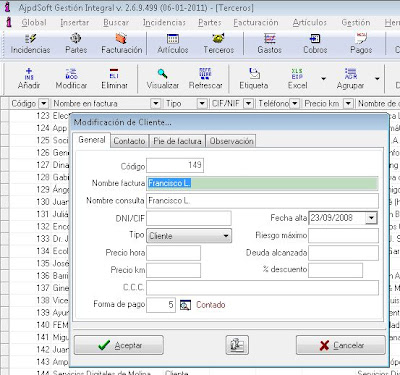Open the Precio km column filter dropdown
Screen dimensions: 400x375
348,104
